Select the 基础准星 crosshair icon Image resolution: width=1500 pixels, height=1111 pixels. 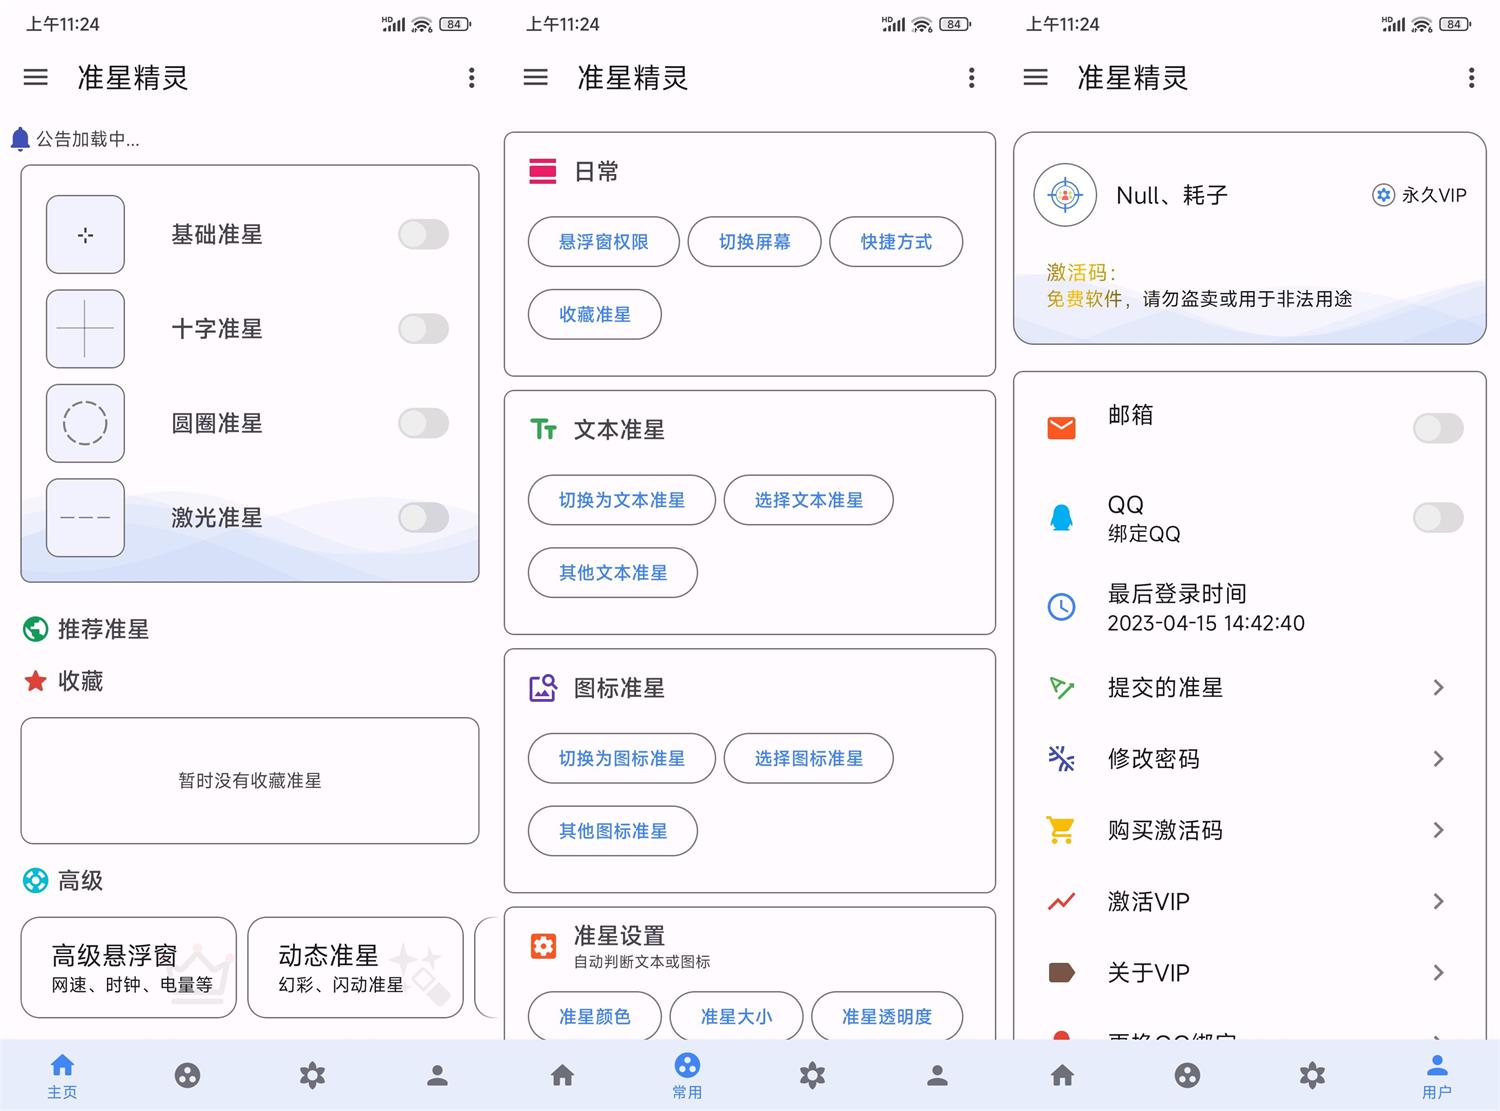(x=85, y=234)
